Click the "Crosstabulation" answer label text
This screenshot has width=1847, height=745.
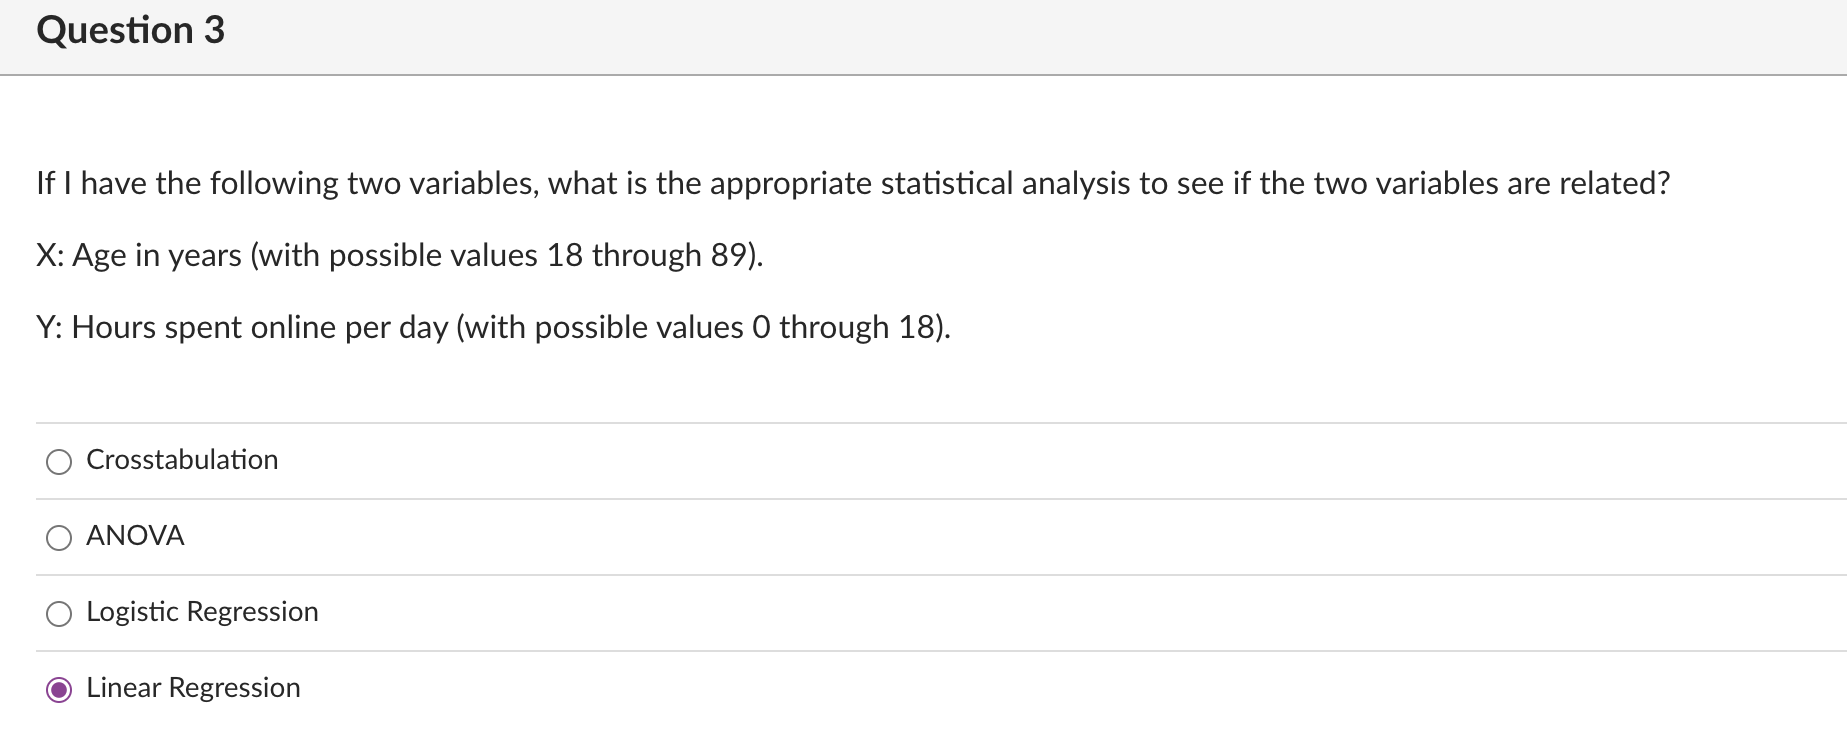click(x=182, y=460)
